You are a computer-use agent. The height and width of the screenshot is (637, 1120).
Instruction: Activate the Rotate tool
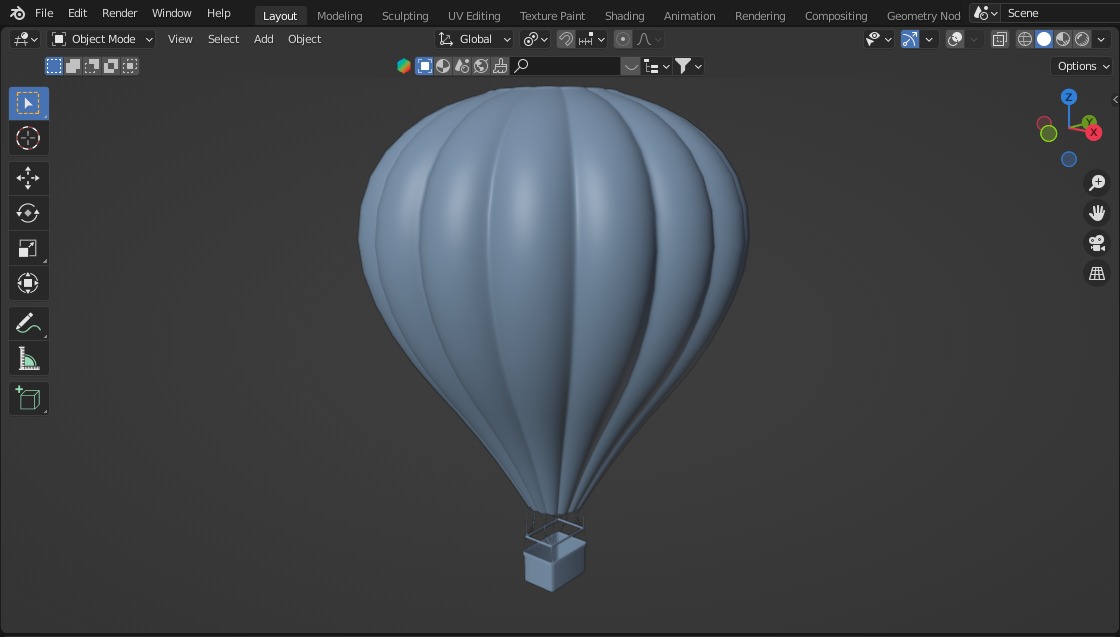[x=29, y=213]
